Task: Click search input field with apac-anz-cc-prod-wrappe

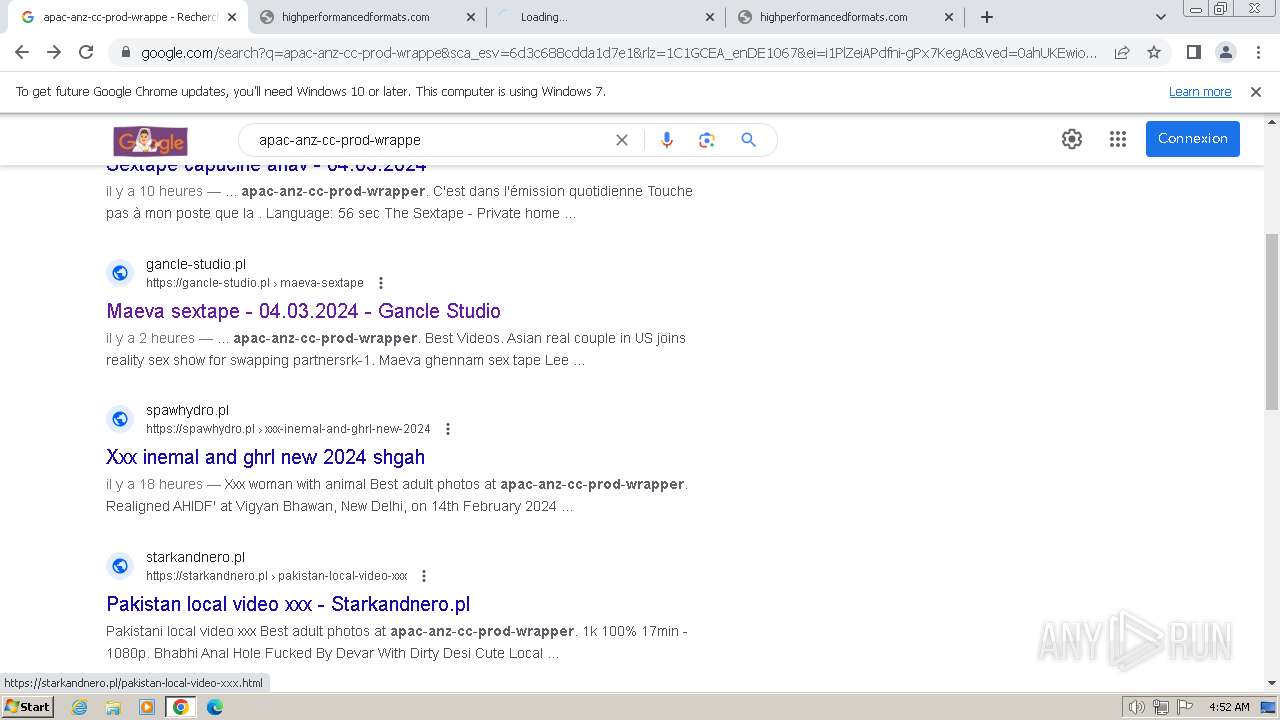Action: click(x=430, y=140)
